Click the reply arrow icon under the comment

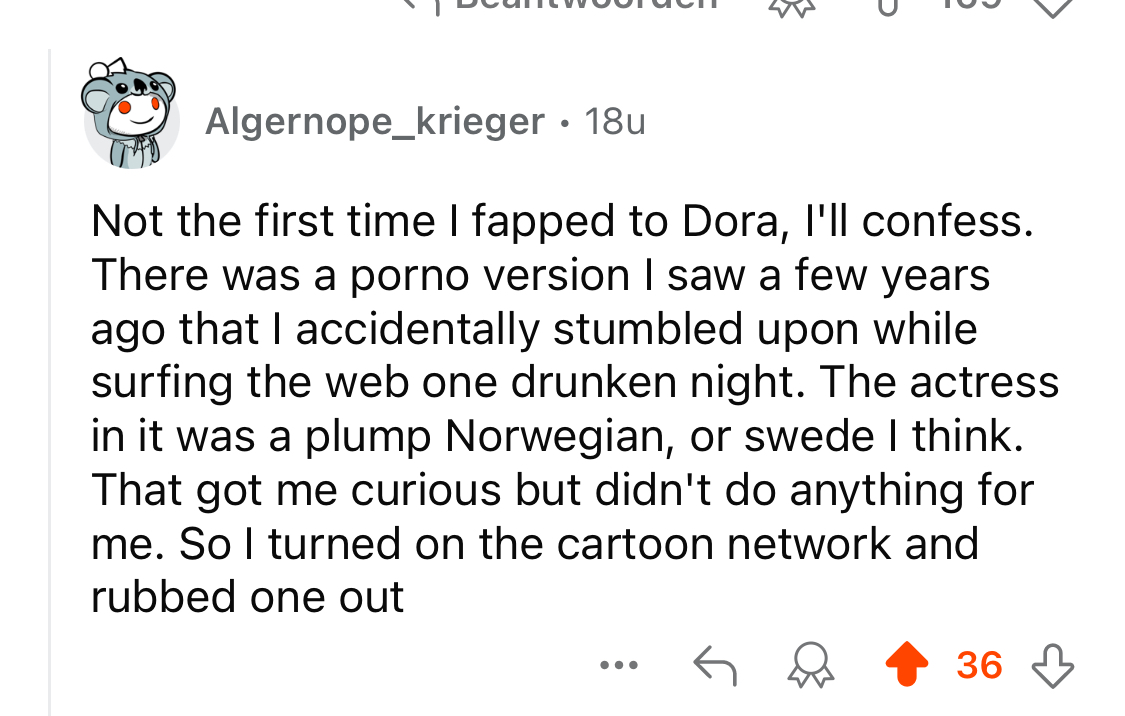pos(713,664)
